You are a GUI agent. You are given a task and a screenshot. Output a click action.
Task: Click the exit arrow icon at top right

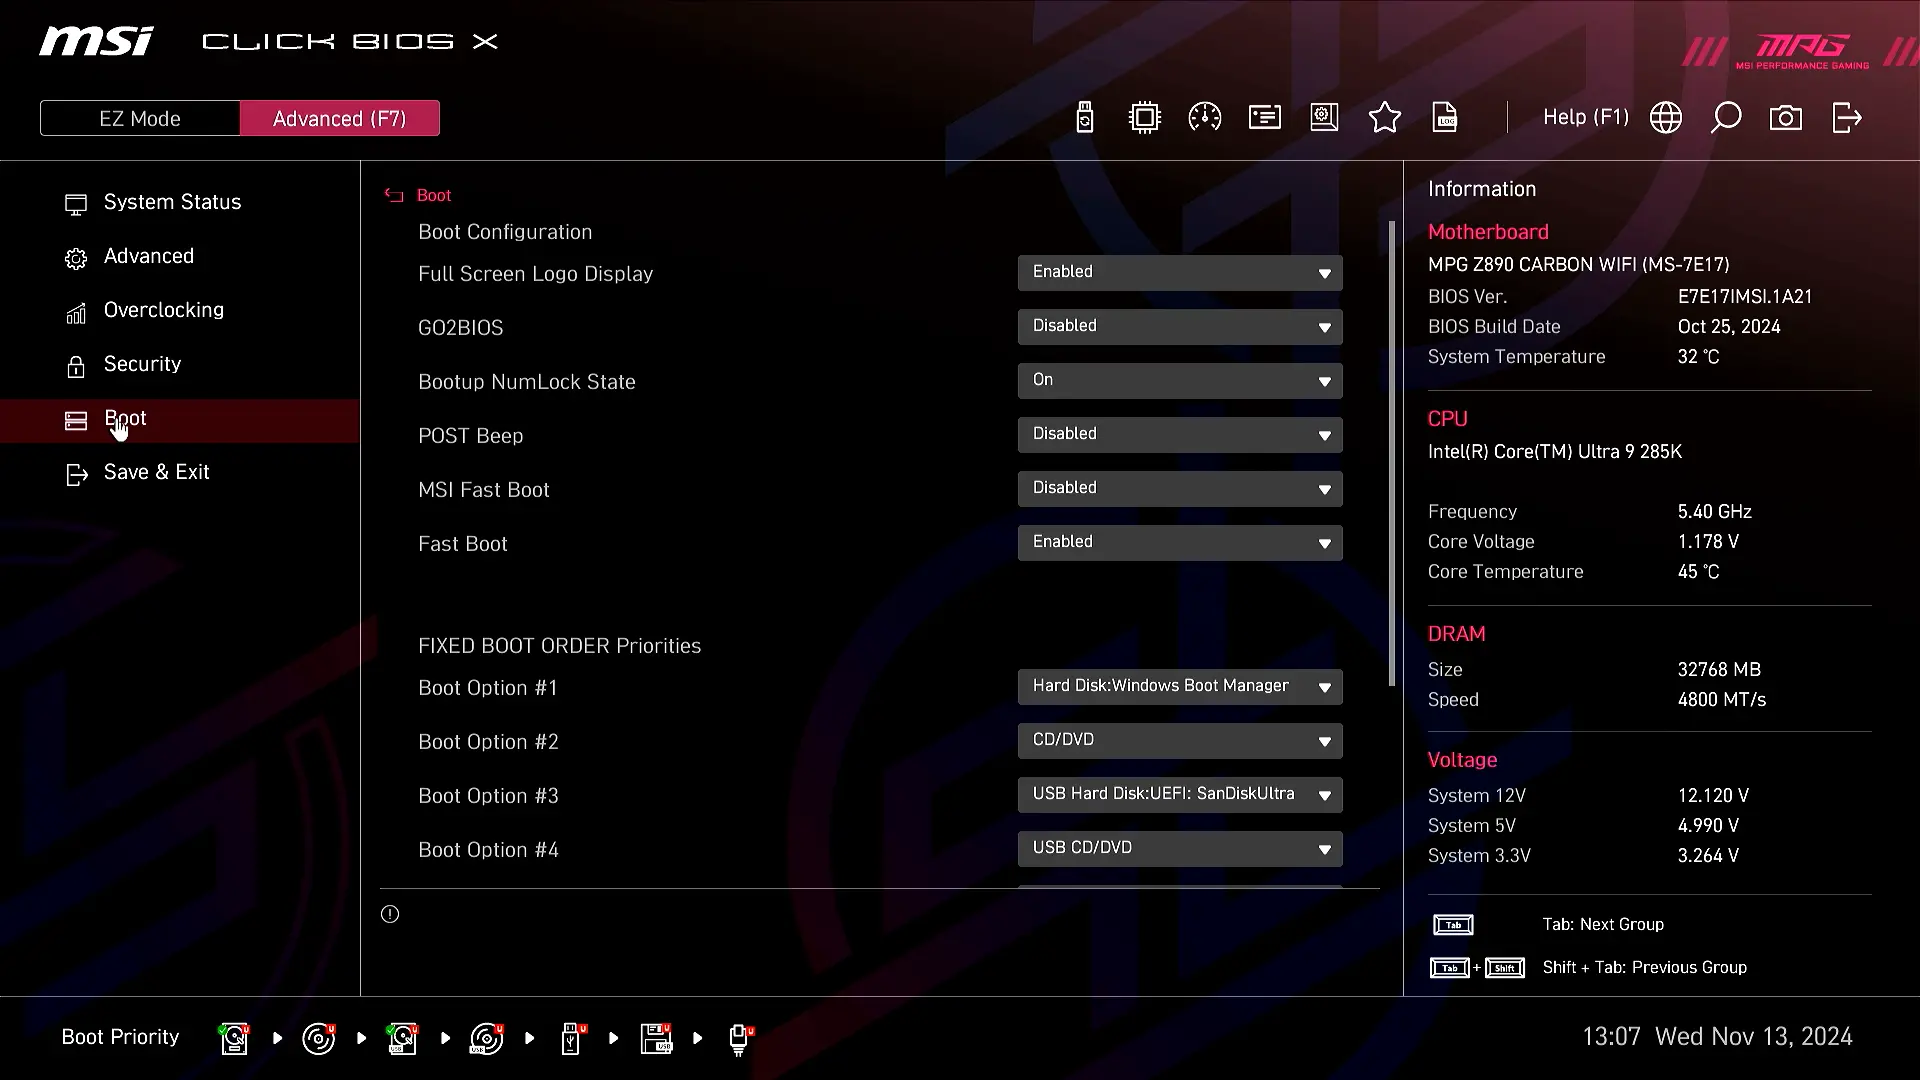tap(1846, 118)
